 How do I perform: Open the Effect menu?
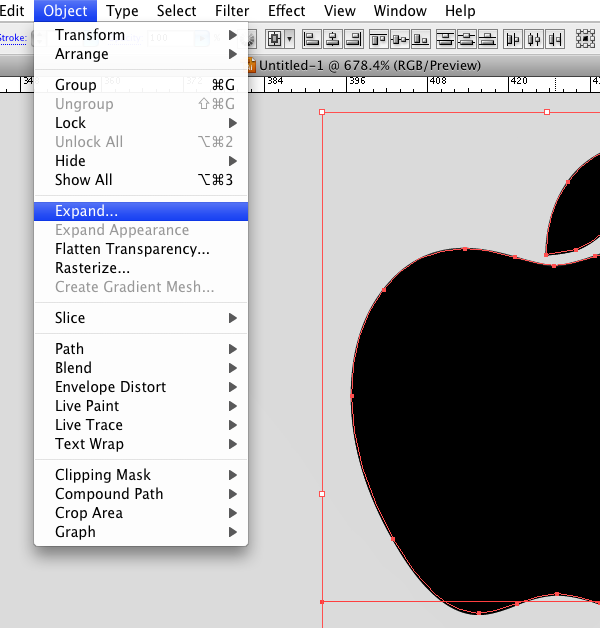coord(286,11)
